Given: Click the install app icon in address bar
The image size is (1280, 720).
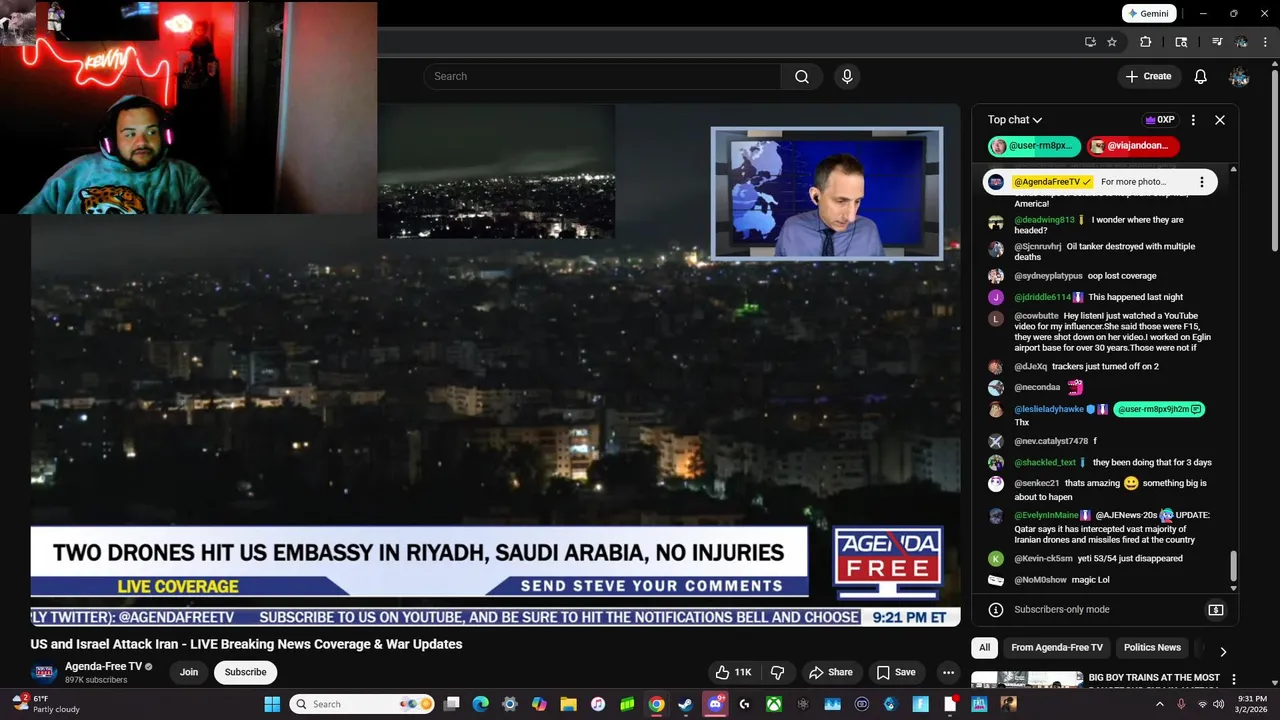Looking at the screenshot, I should (x=1090, y=42).
